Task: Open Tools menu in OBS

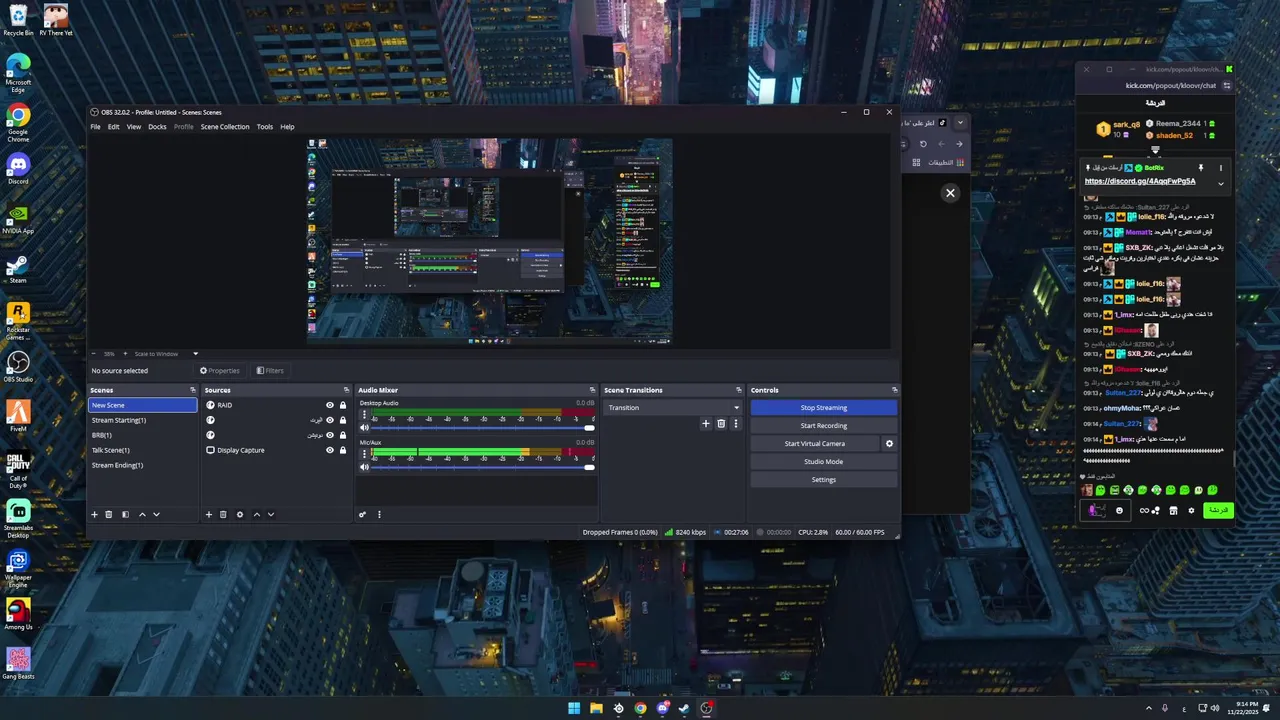Action: coord(264,127)
